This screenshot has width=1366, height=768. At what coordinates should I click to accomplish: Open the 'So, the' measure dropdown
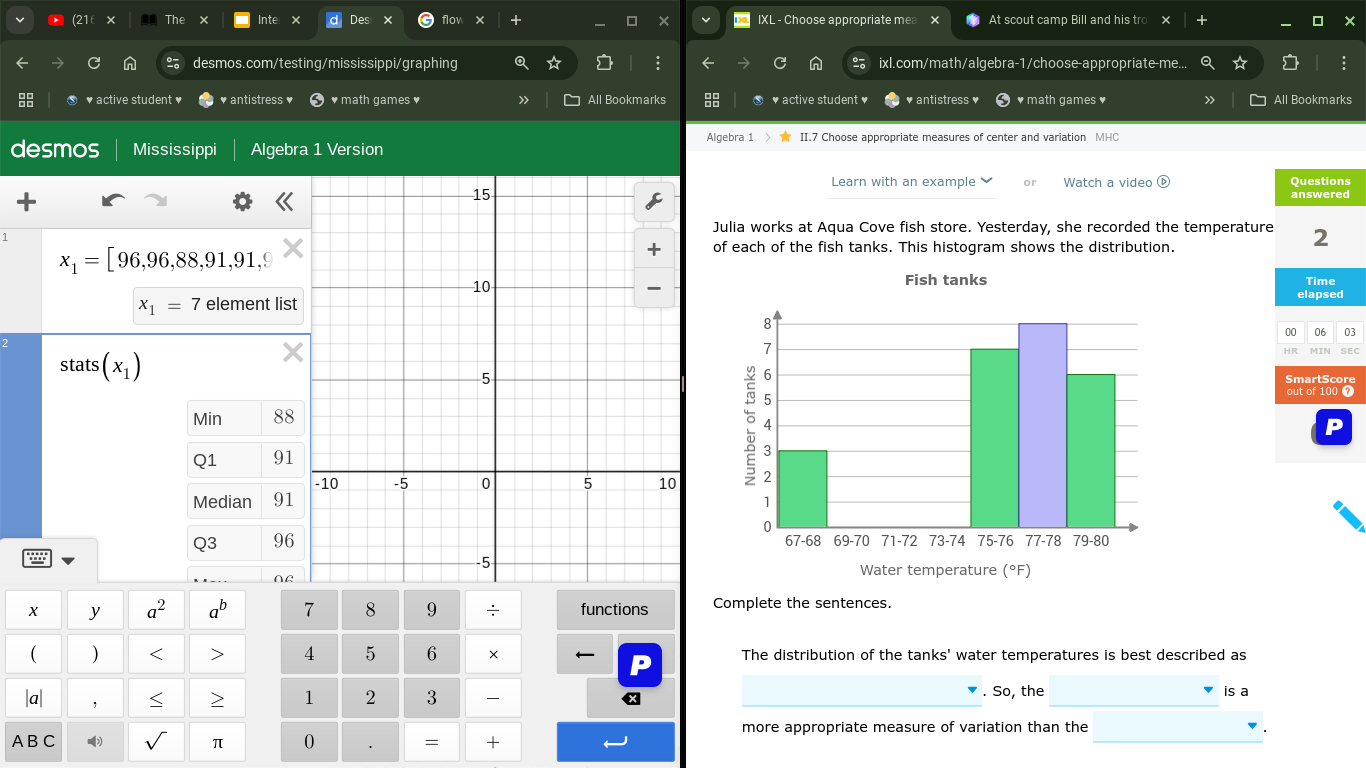(1133, 691)
